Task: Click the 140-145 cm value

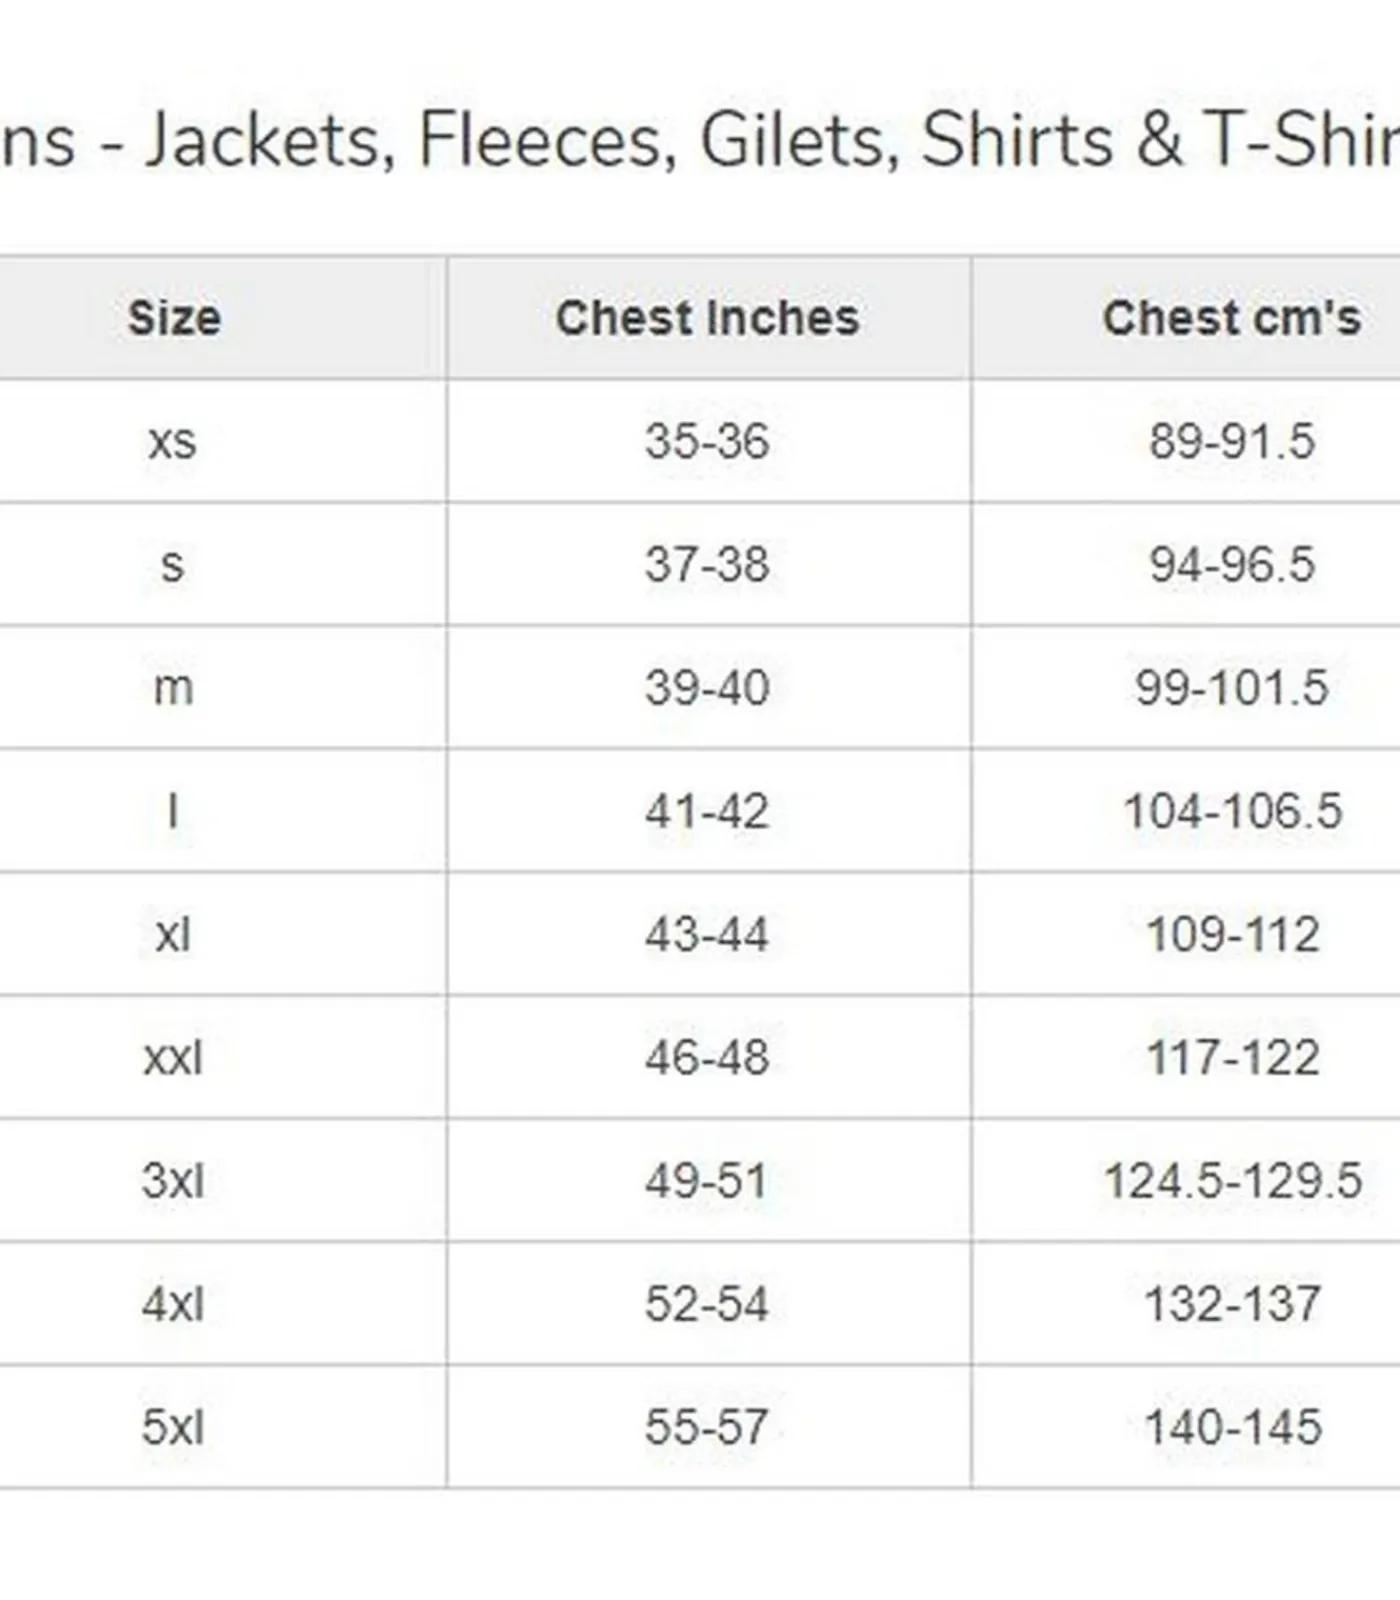Action: pyautogui.click(x=1232, y=1427)
